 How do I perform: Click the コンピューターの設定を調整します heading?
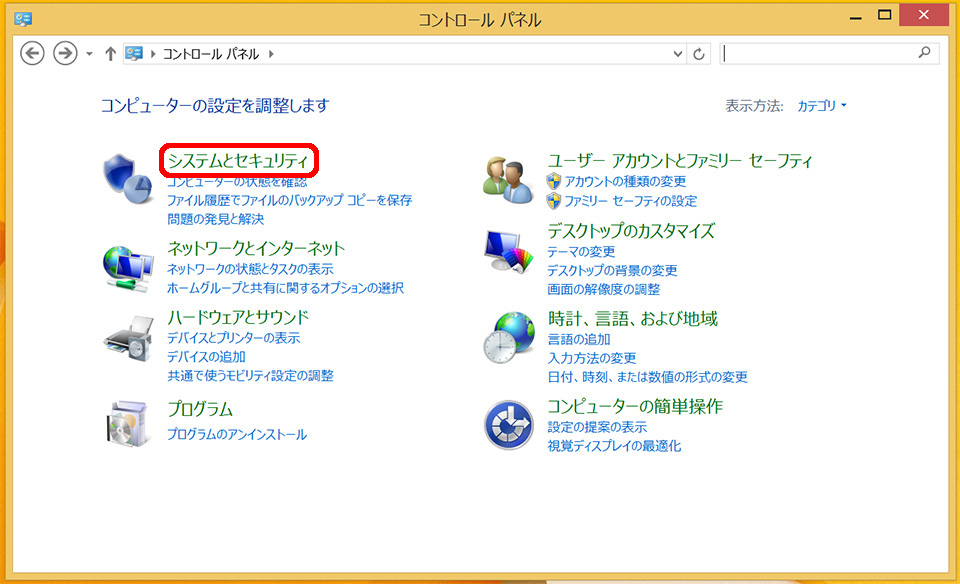[215, 106]
